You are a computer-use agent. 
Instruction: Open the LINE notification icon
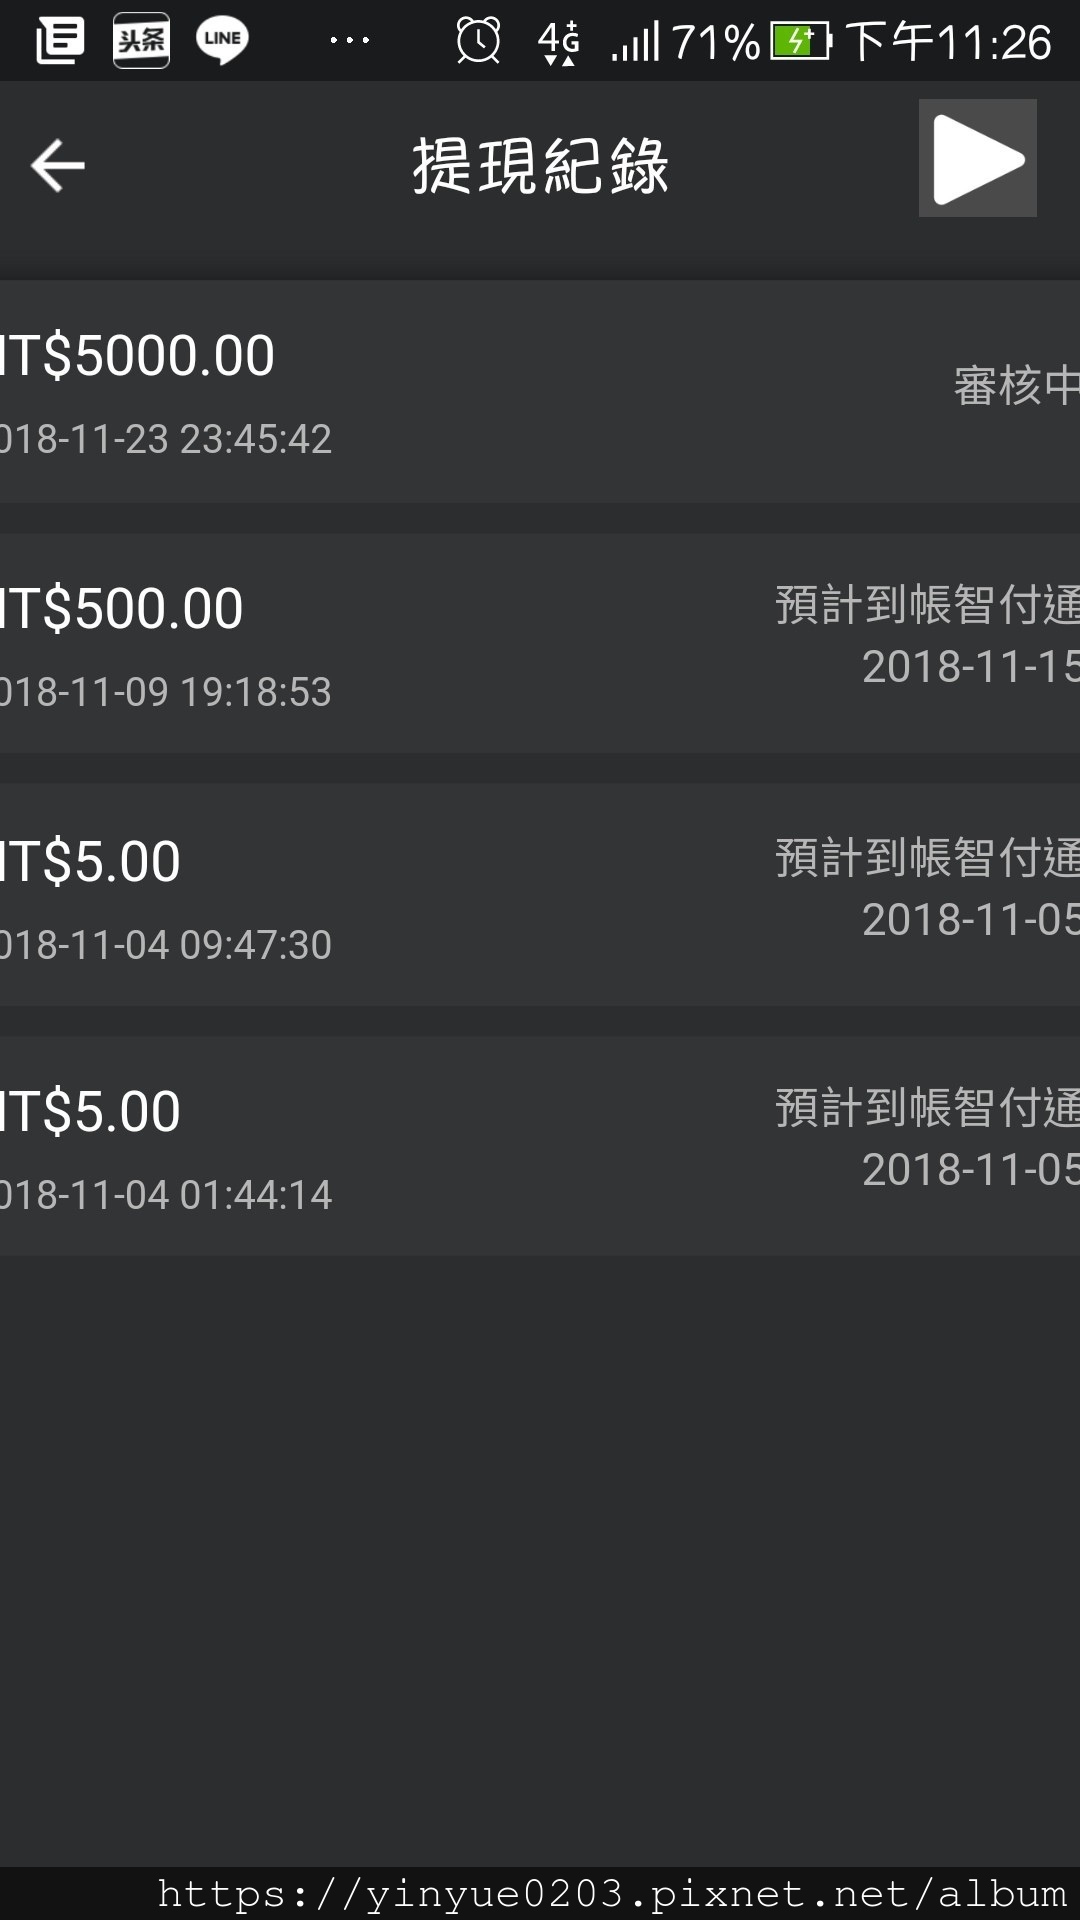tap(222, 41)
